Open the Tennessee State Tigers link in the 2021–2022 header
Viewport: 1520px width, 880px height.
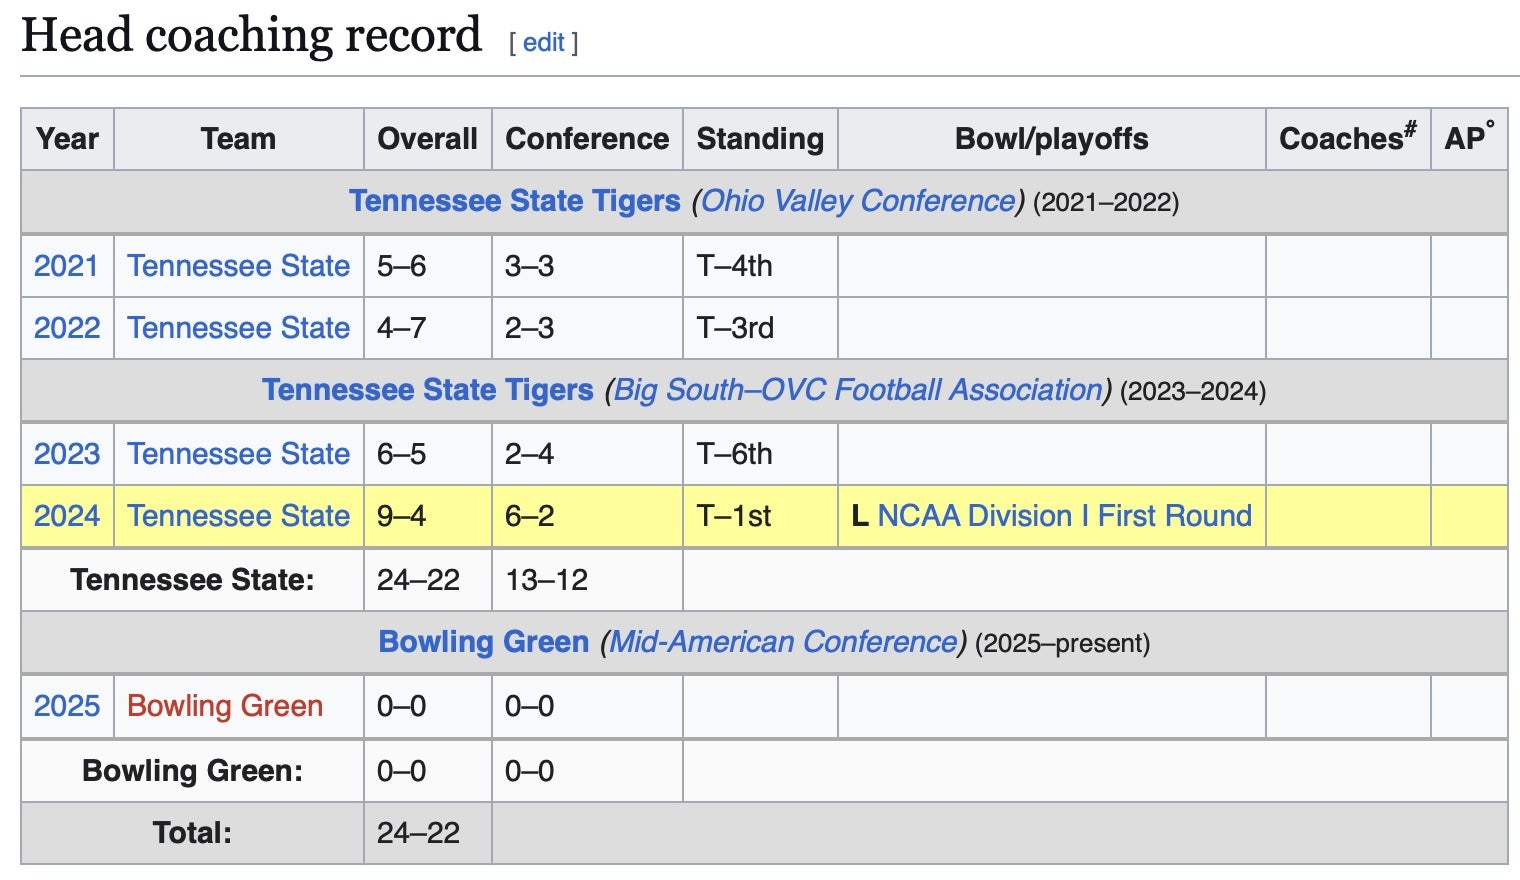[514, 201]
